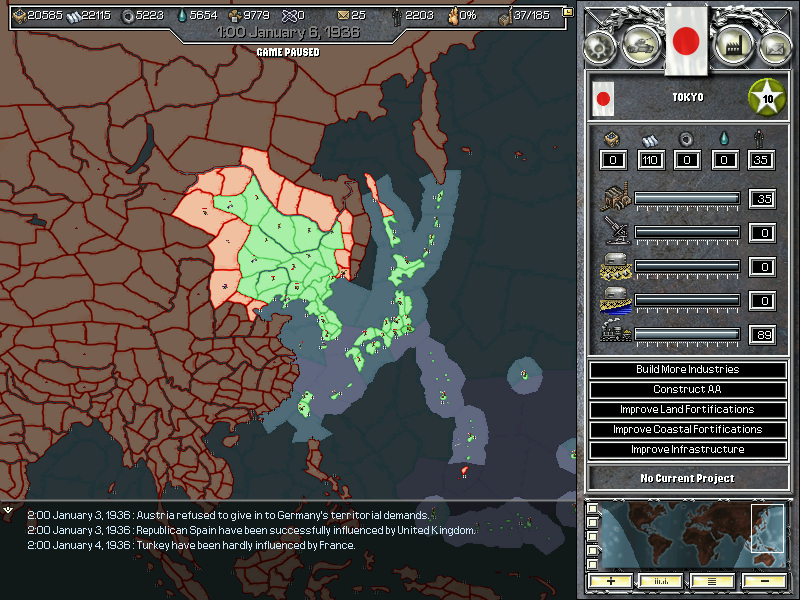Click Improve Infrastructure button
The image size is (800, 600).
[687, 450]
